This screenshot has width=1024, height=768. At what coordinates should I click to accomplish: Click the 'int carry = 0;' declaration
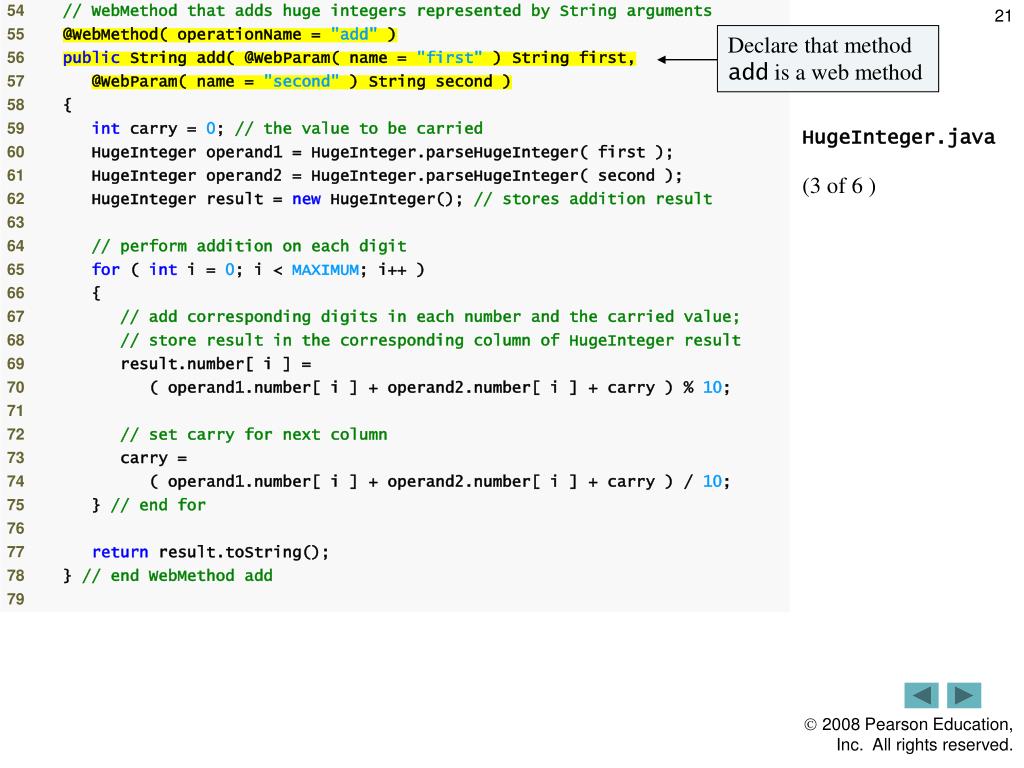point(157,128)
